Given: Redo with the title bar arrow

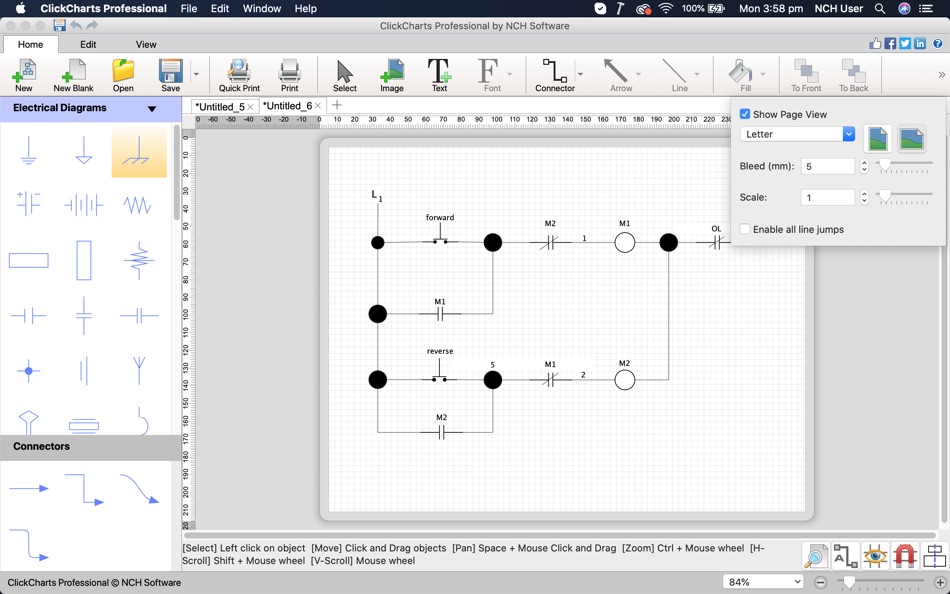Looking at the screenshot, I should coord(92,25).
